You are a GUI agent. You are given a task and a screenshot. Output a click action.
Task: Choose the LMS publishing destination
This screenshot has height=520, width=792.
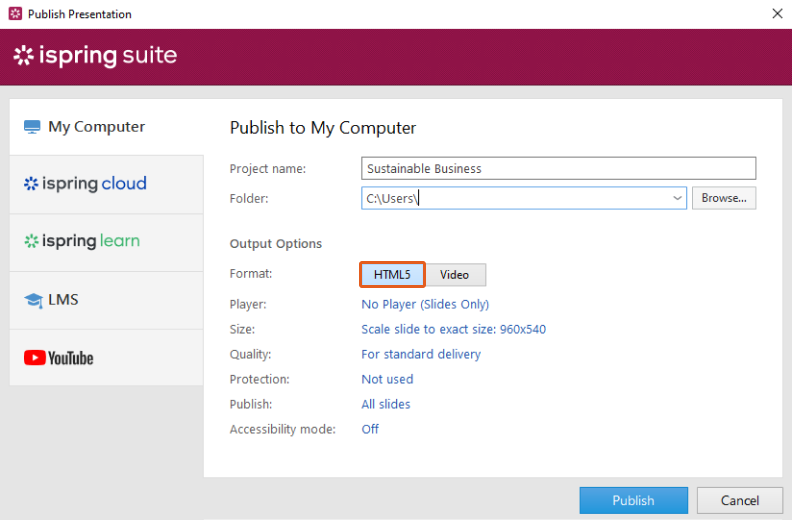107,301
